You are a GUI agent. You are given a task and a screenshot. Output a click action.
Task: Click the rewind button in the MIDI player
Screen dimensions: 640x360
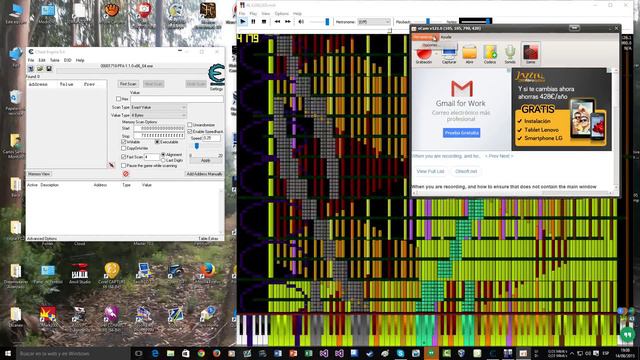277,22
